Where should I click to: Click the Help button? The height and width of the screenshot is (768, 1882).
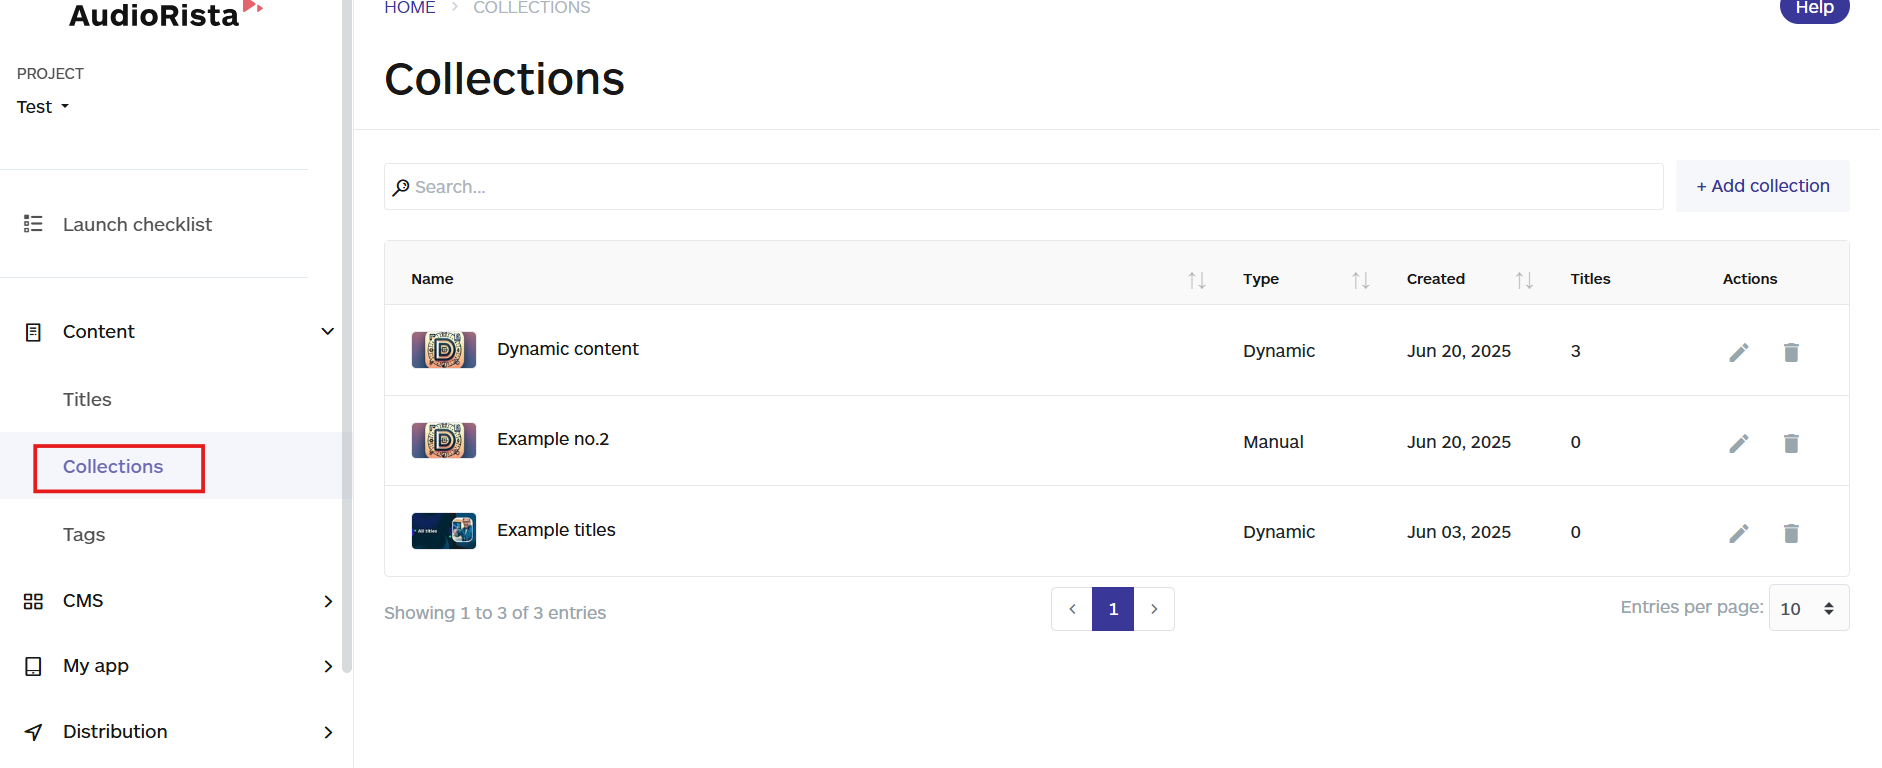coord(1815,9)
